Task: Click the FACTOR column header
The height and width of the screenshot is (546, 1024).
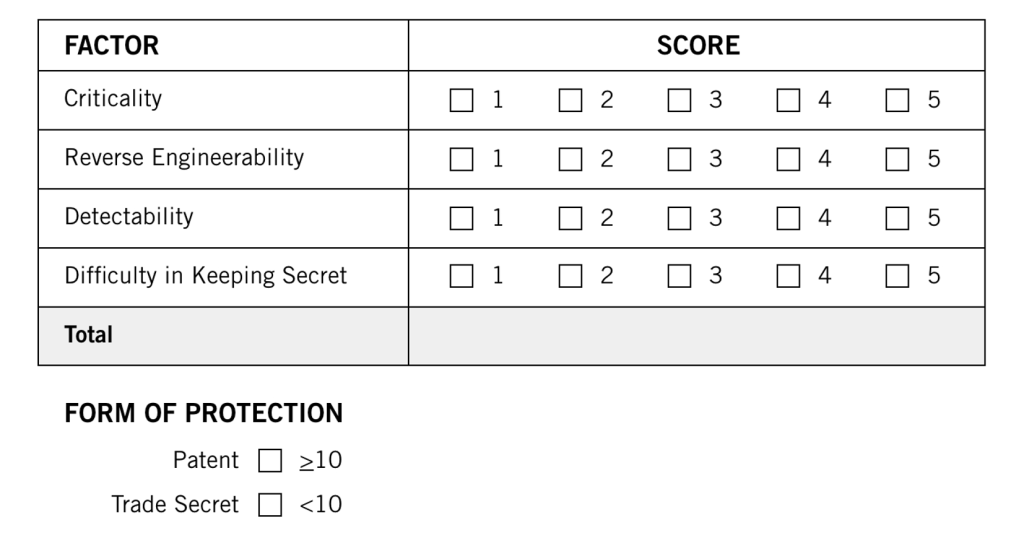Action: click(112, 45)
